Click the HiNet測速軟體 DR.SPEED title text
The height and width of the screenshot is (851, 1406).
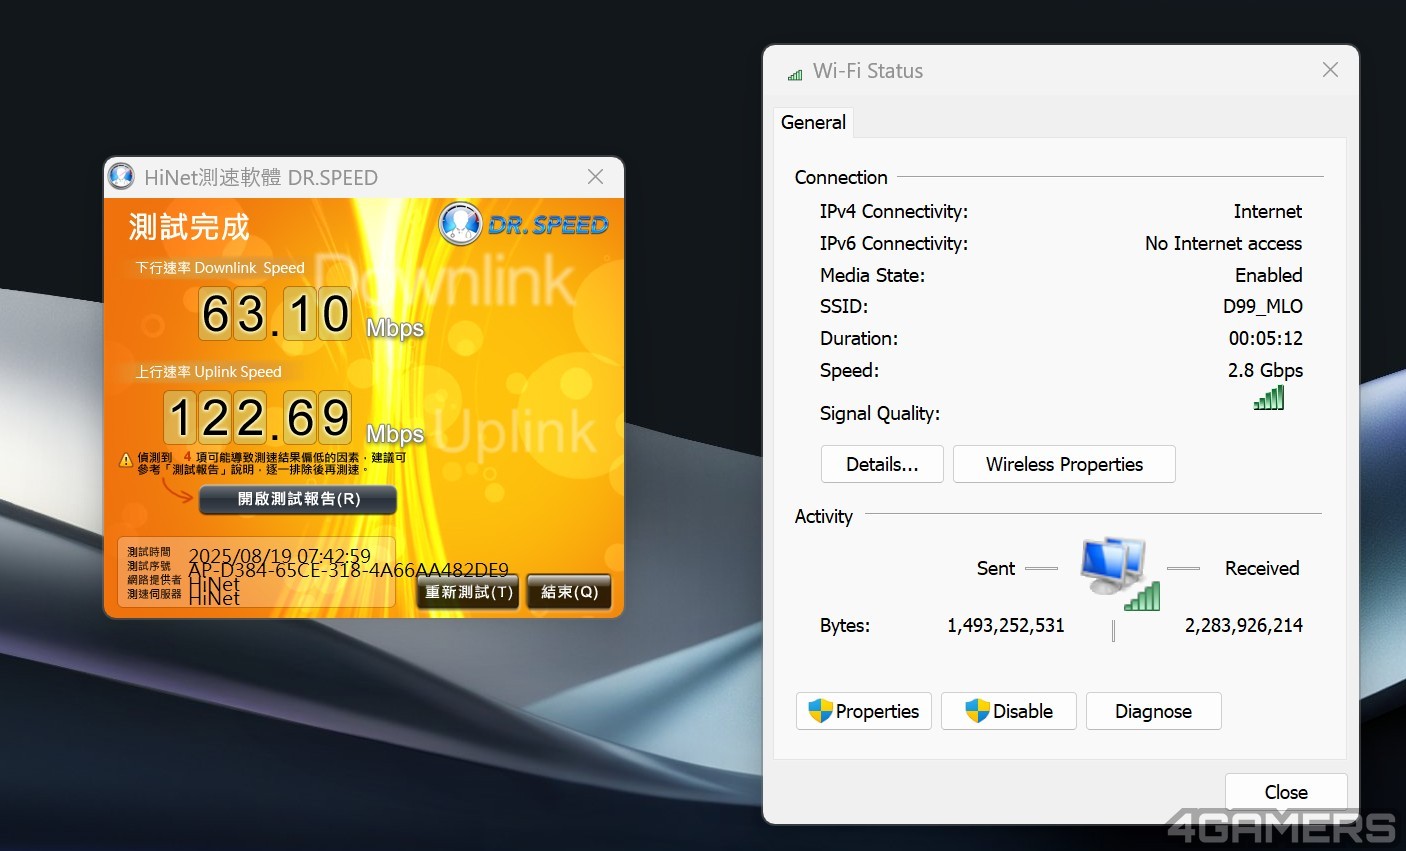coord(261,178)
